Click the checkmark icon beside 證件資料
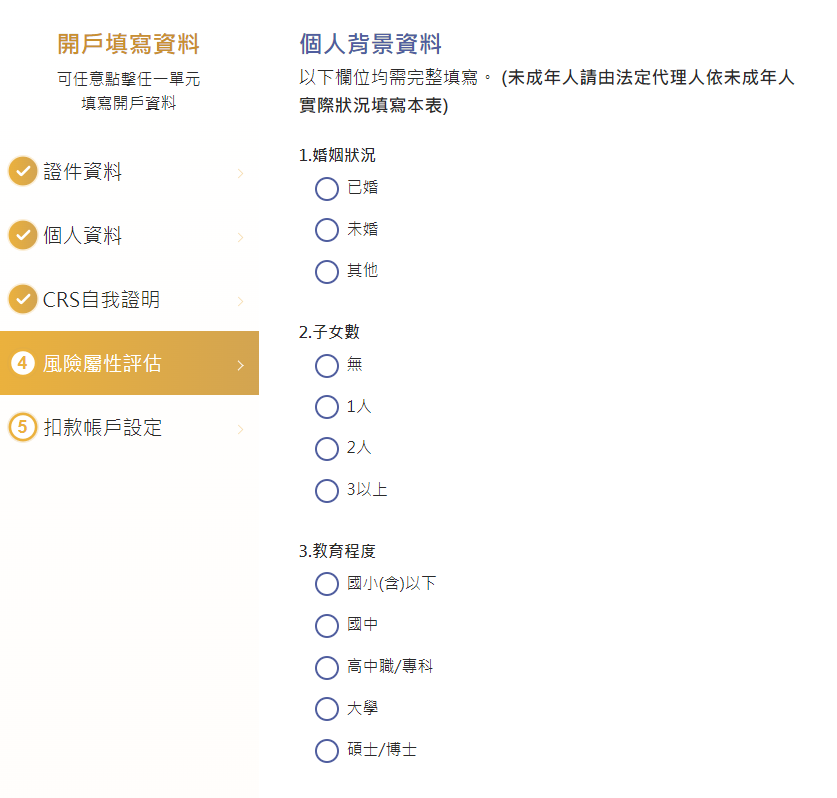 click(23, 171)
